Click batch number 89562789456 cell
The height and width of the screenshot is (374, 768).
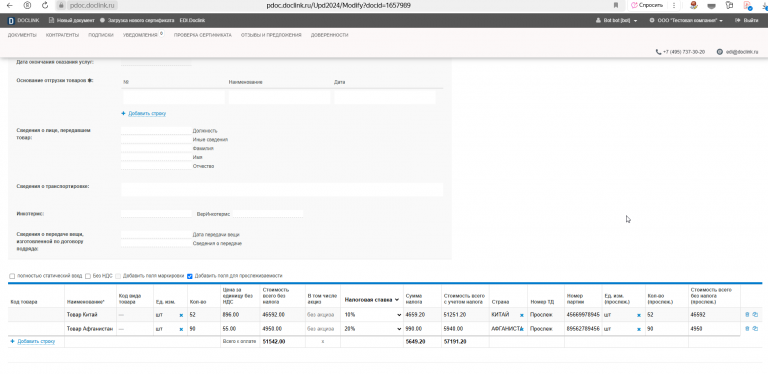click(583, 329)
